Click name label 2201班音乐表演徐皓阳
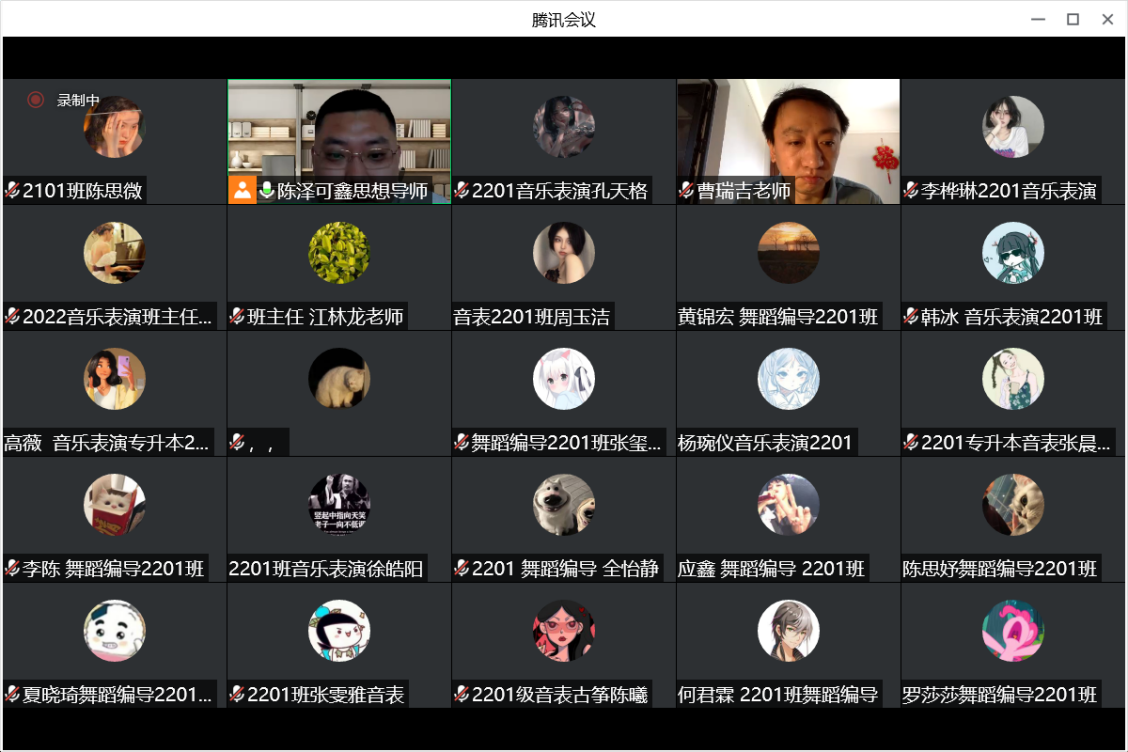The image size is (1128, 752). tap(326, 569)
